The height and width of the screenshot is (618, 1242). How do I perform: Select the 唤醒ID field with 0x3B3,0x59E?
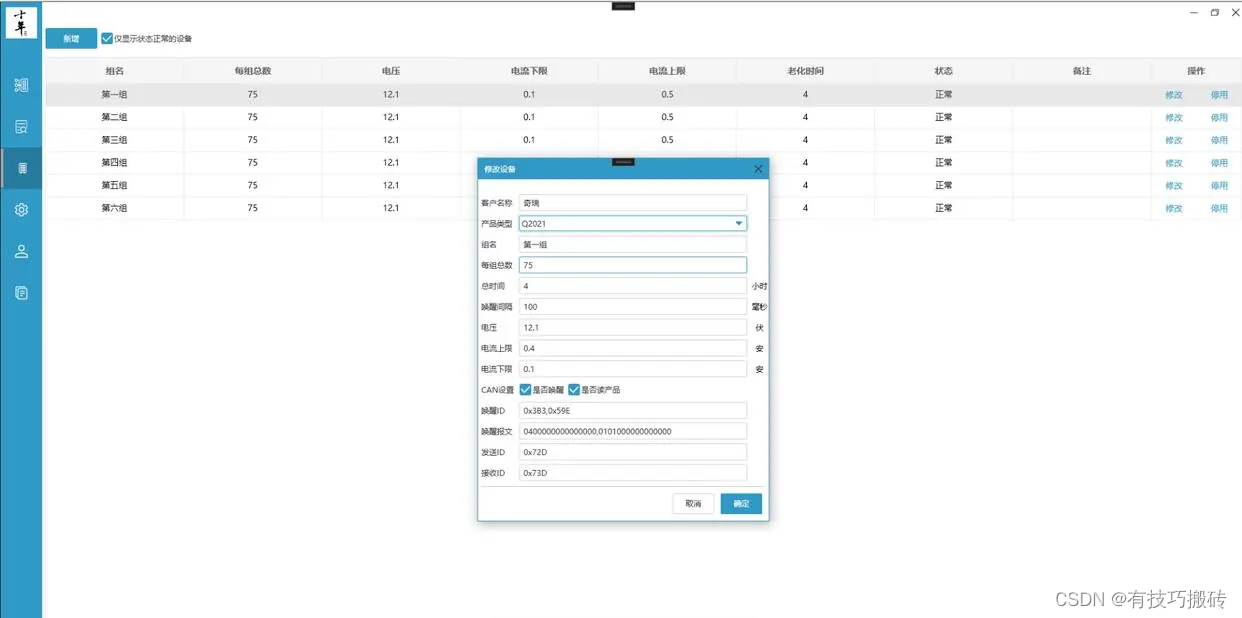pos(632,410)
